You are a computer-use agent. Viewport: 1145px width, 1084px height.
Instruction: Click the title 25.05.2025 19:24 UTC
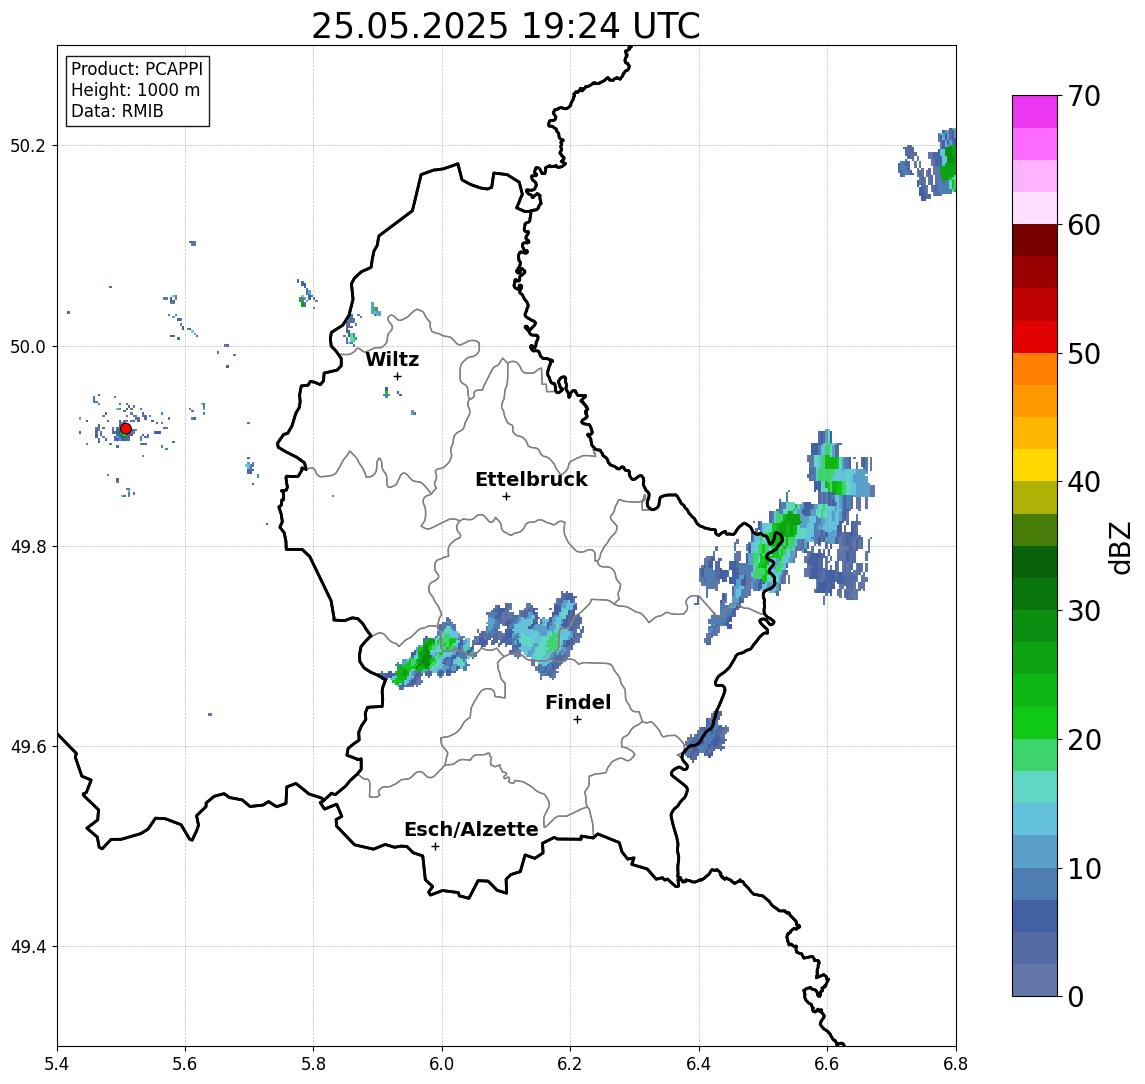pos(506,26)
